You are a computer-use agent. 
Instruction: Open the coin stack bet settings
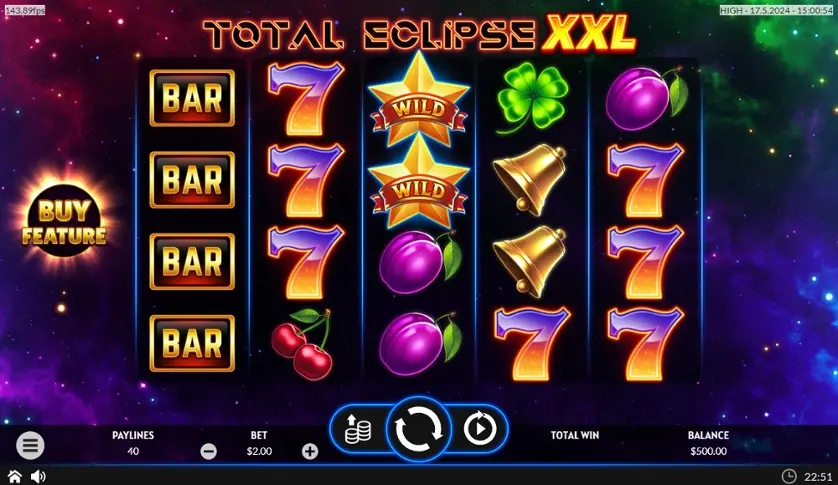[358, 429]
